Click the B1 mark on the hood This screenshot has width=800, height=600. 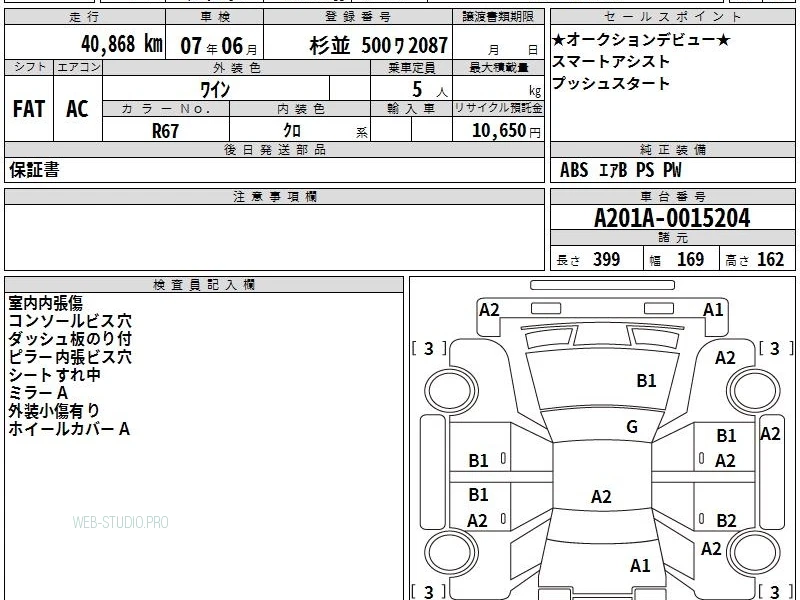tap(646, 381)
